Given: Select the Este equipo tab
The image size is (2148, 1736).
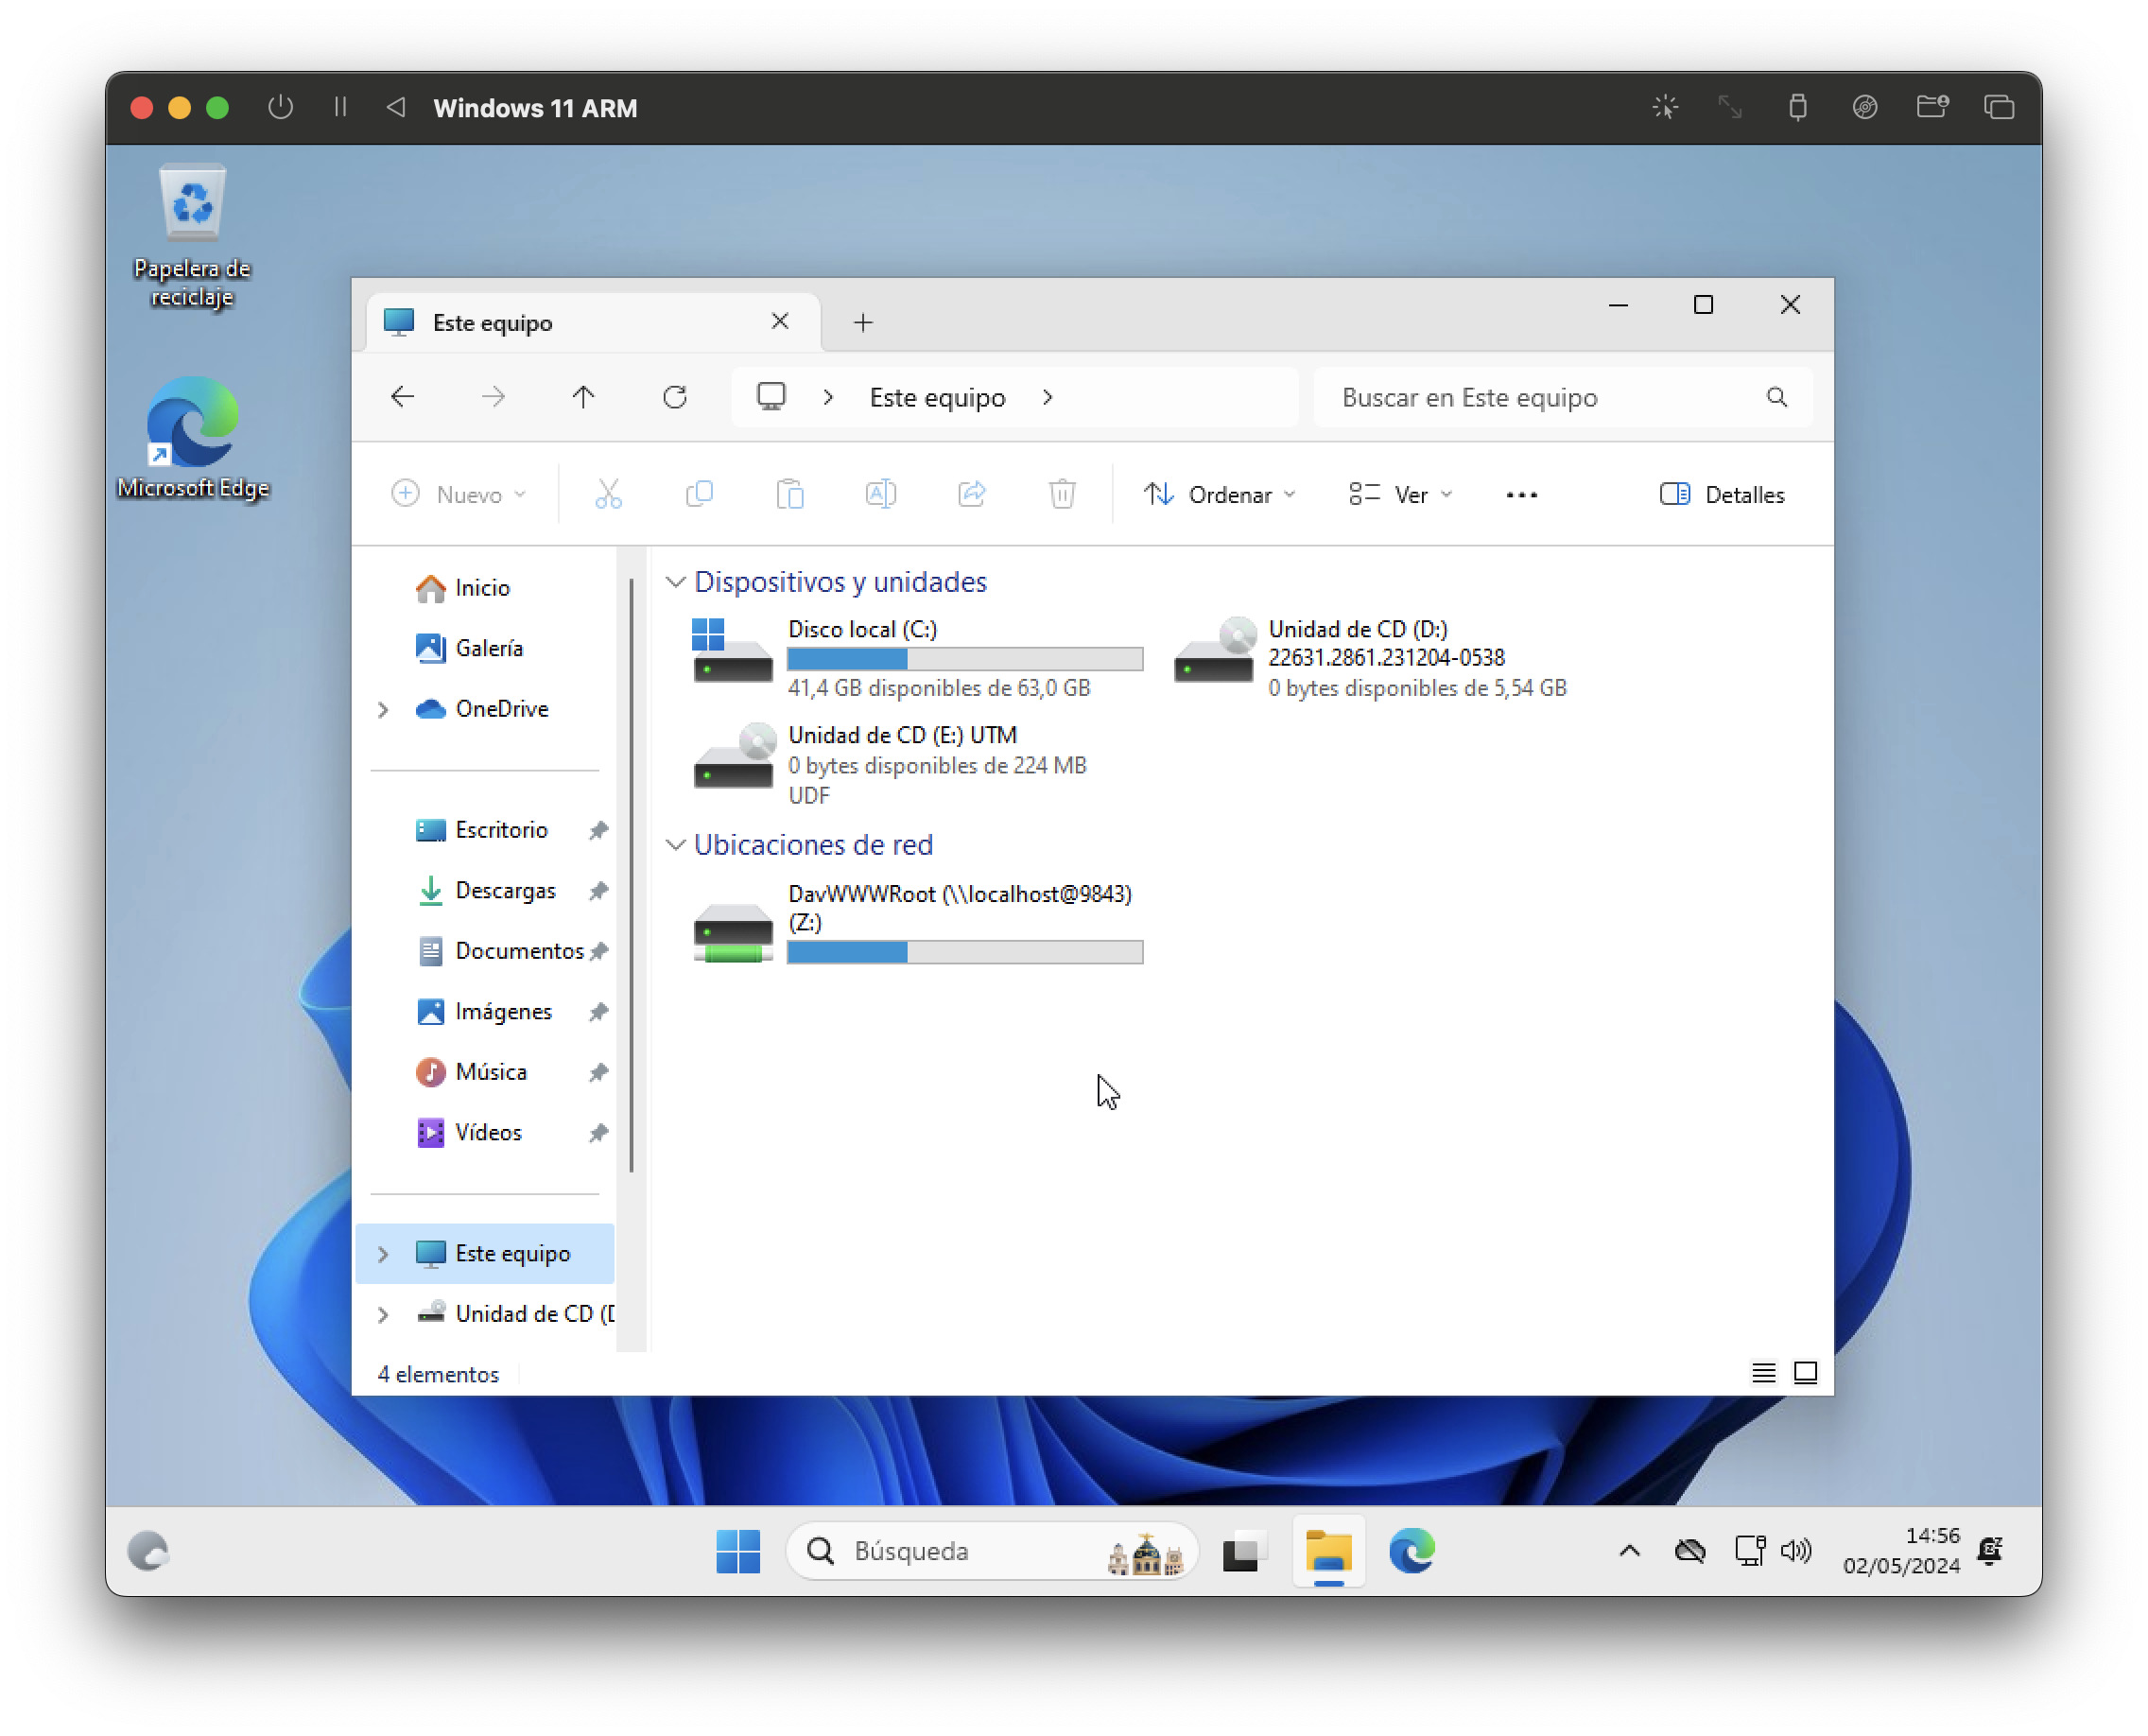Looking at the screenshot, I should click(x=594, y=322).
